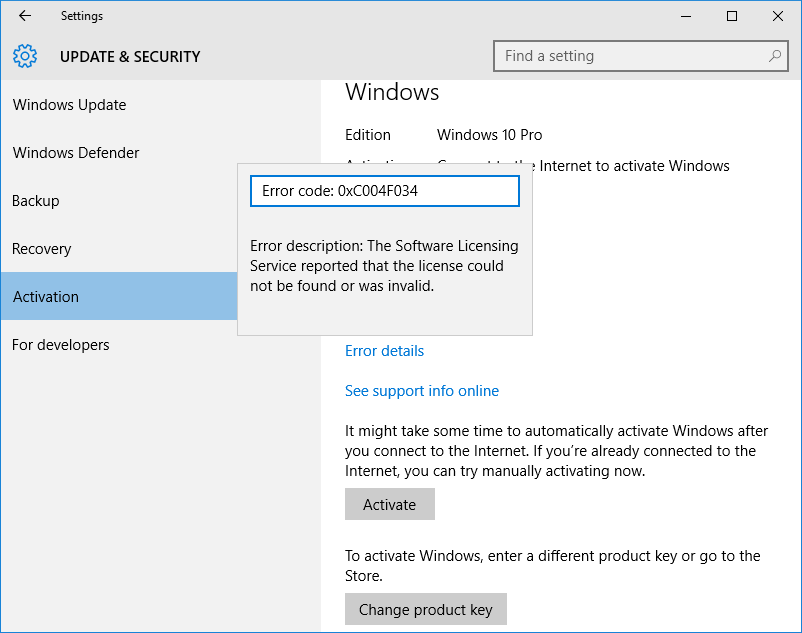Click the Find a setting search box

[641, 56]
